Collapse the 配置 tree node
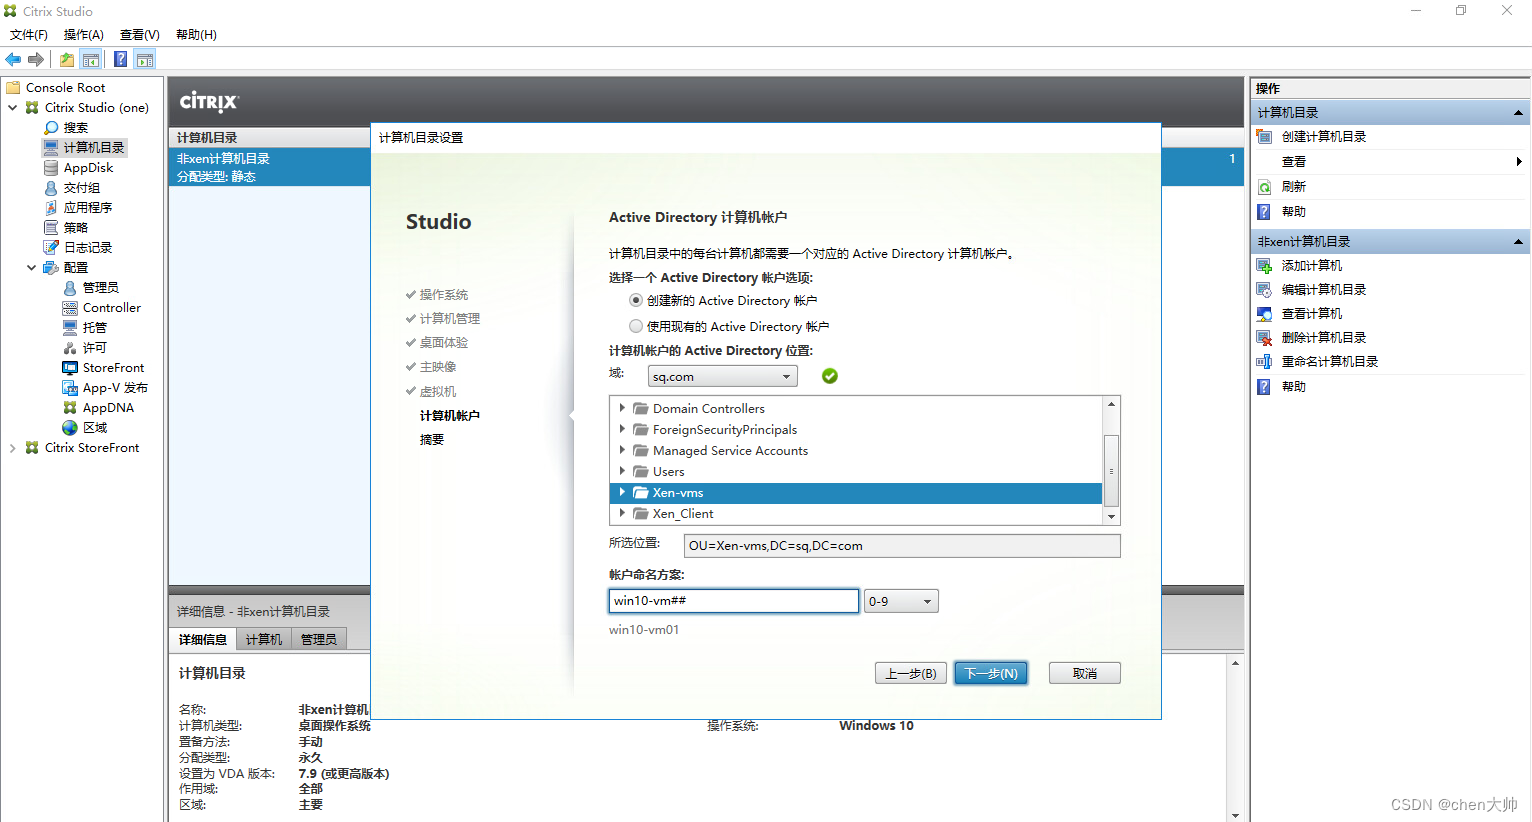Screen dimensions: 1532x822 point(32,268)
